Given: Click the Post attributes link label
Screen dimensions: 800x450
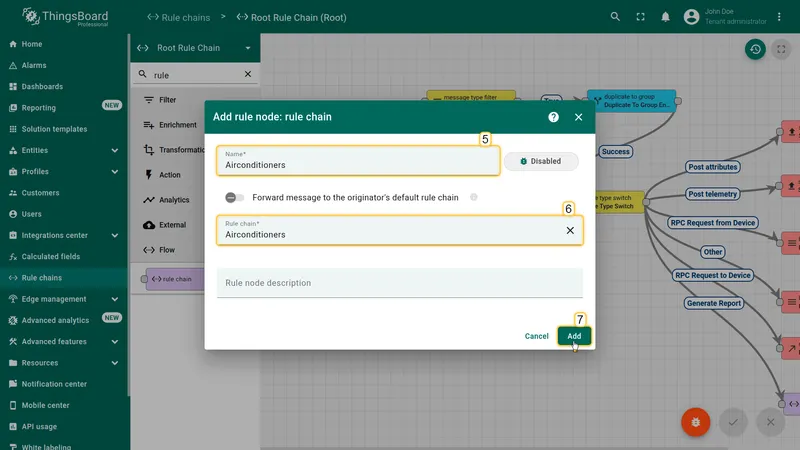Looking at the screenshot, I should click(x=713, y=167).
